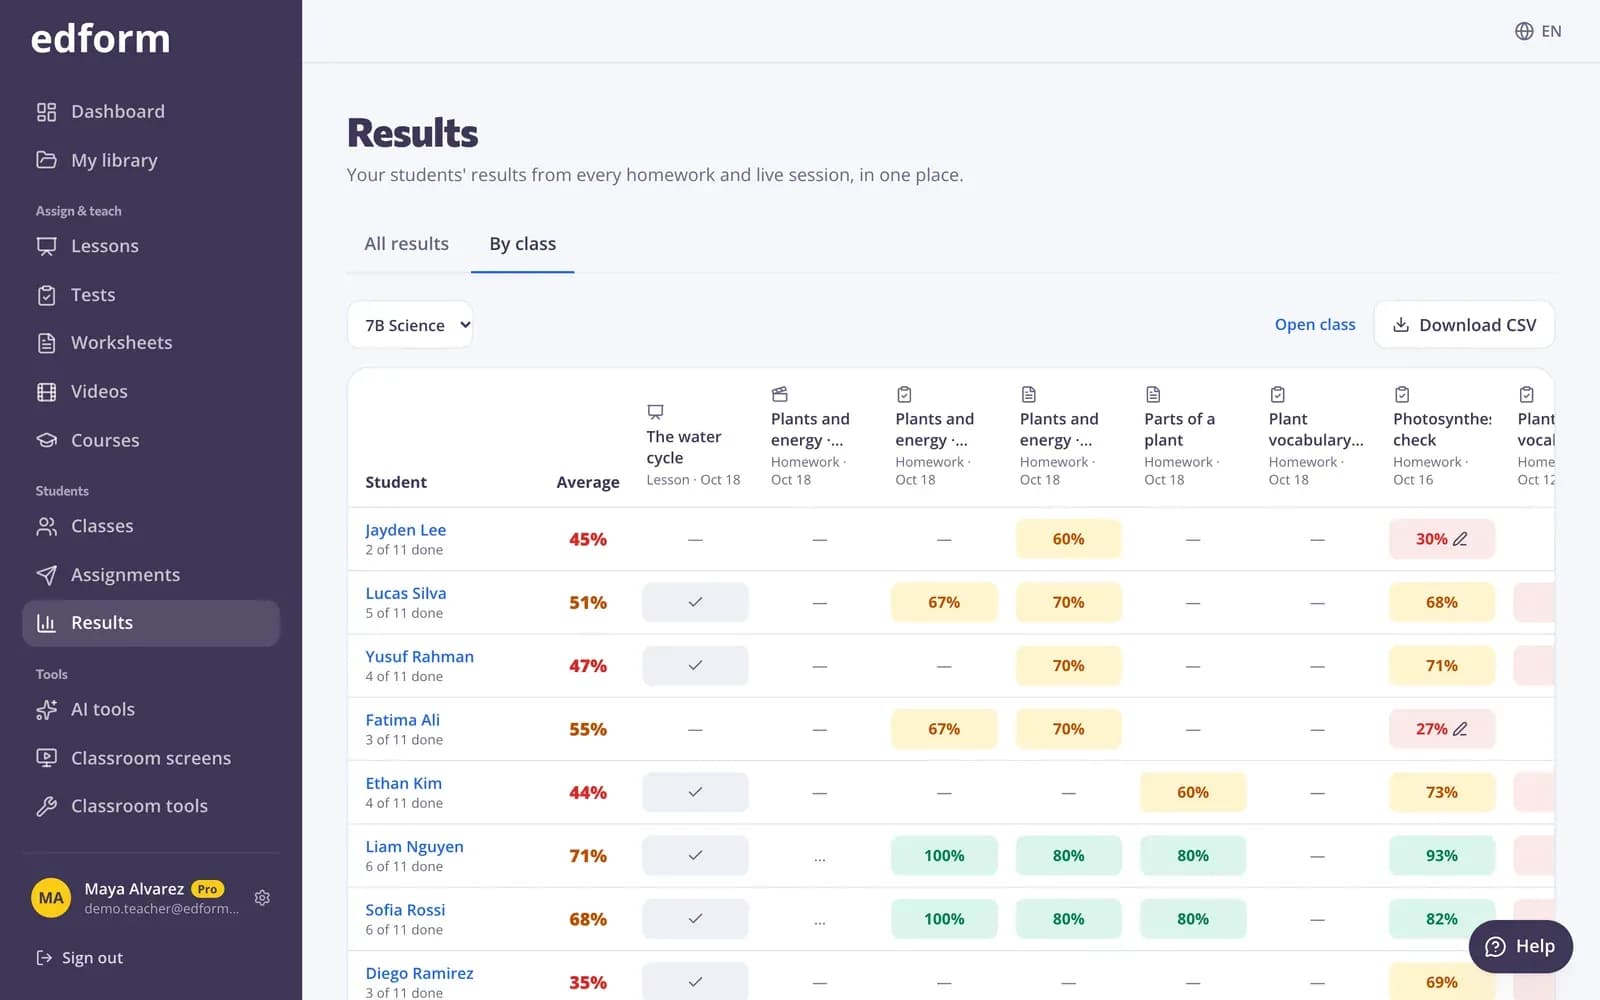The width and height of the screenshot is (1600, 1000).
Task: Click the Average column header
Action: [588, 482]
